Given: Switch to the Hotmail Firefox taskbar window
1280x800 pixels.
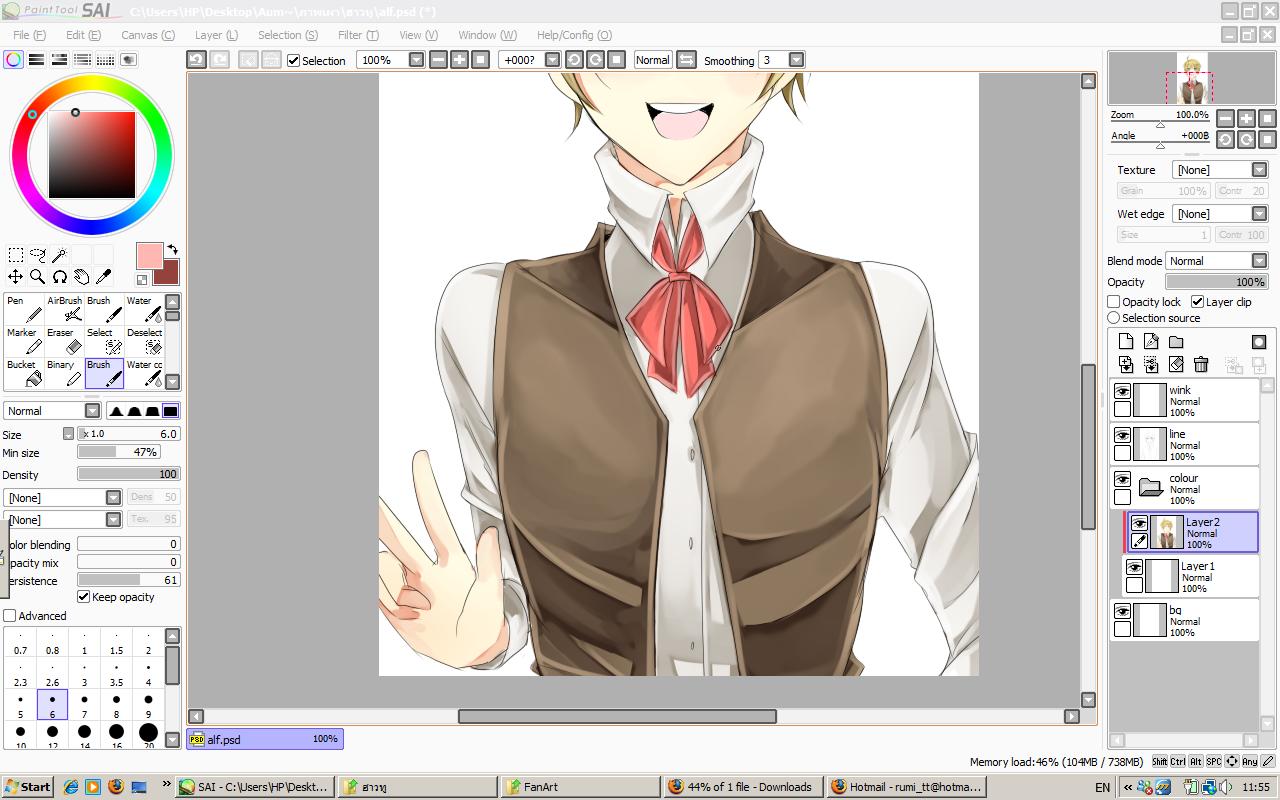Looking at the screenshot, I should click(x=908, y=787).
